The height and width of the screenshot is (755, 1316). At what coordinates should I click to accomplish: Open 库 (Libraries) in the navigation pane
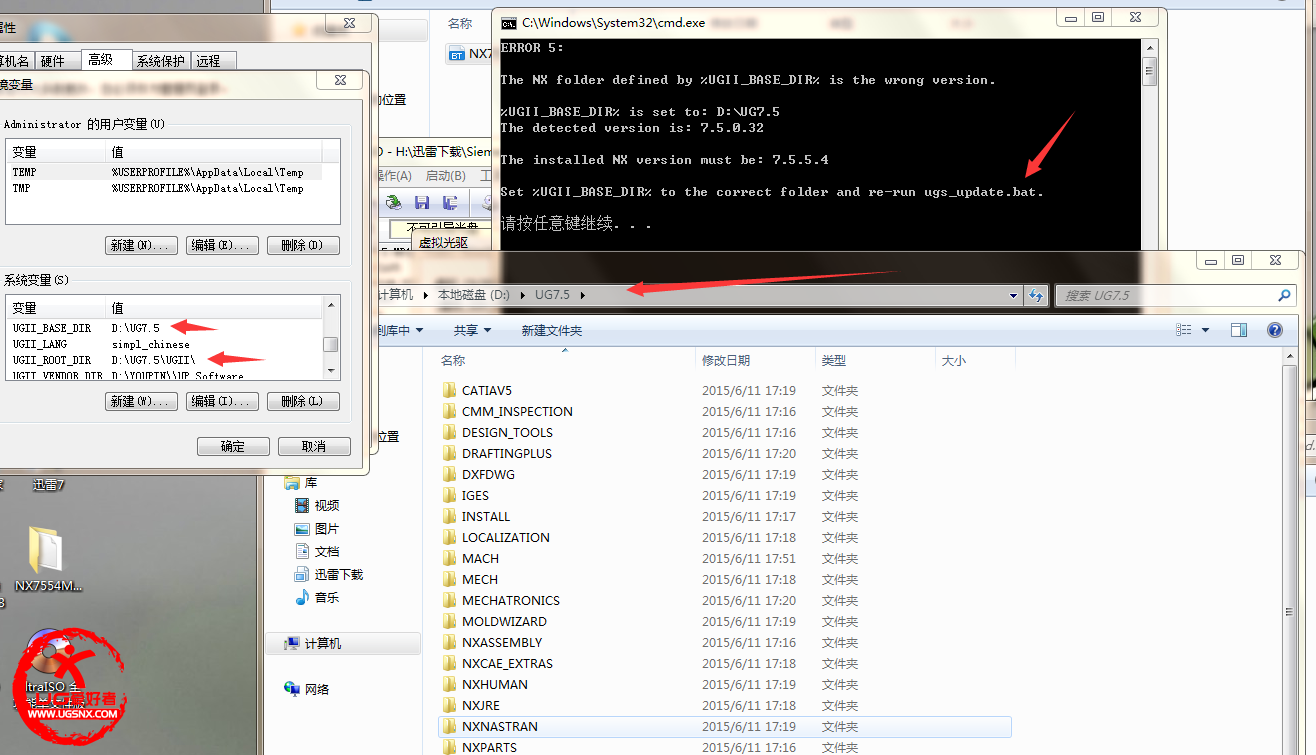point(302,482)
